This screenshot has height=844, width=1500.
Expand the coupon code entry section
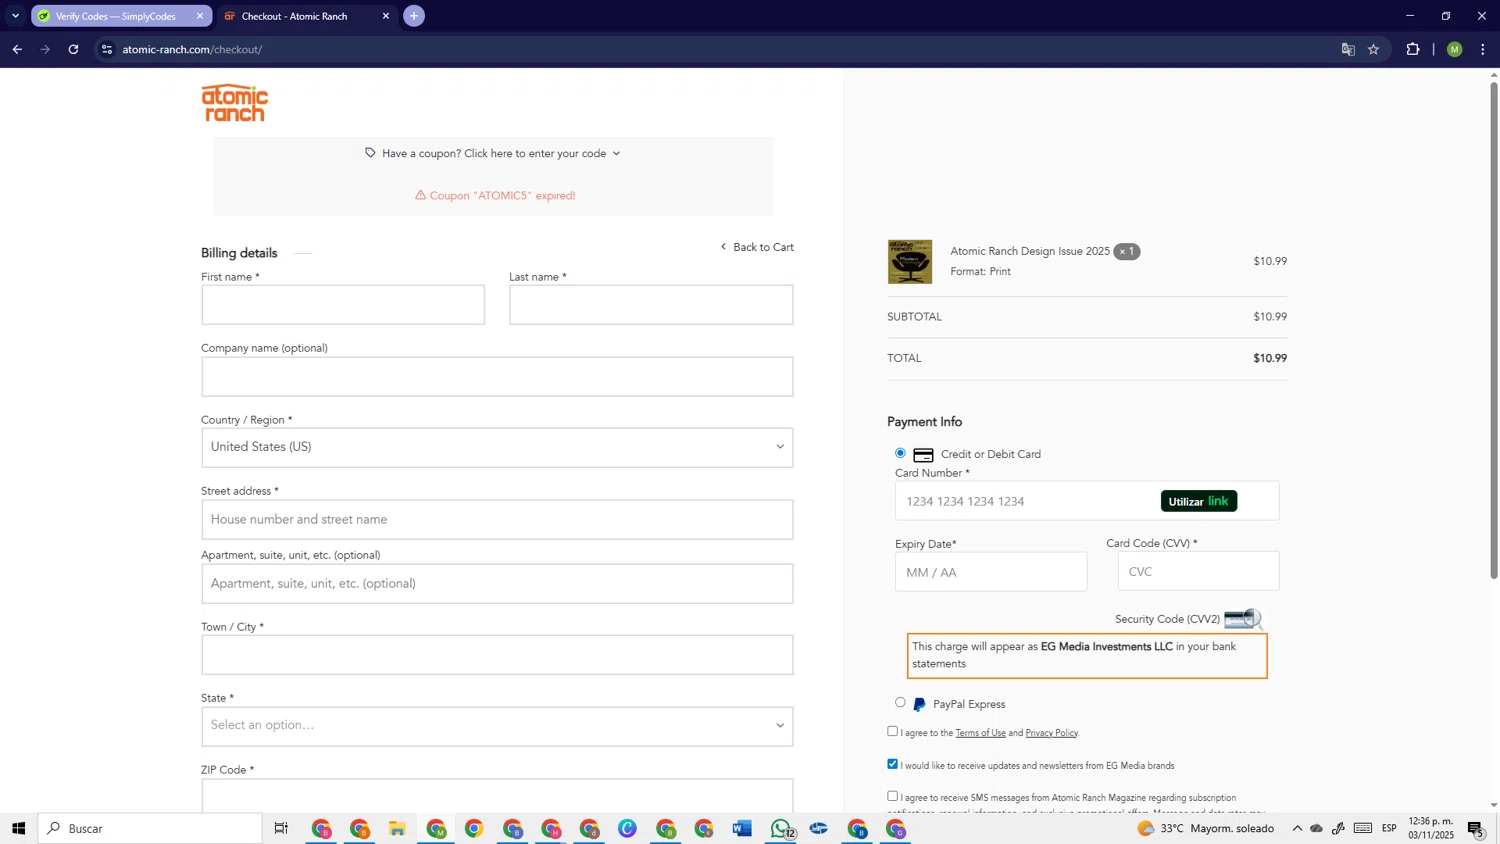click(x=493, y=153)
